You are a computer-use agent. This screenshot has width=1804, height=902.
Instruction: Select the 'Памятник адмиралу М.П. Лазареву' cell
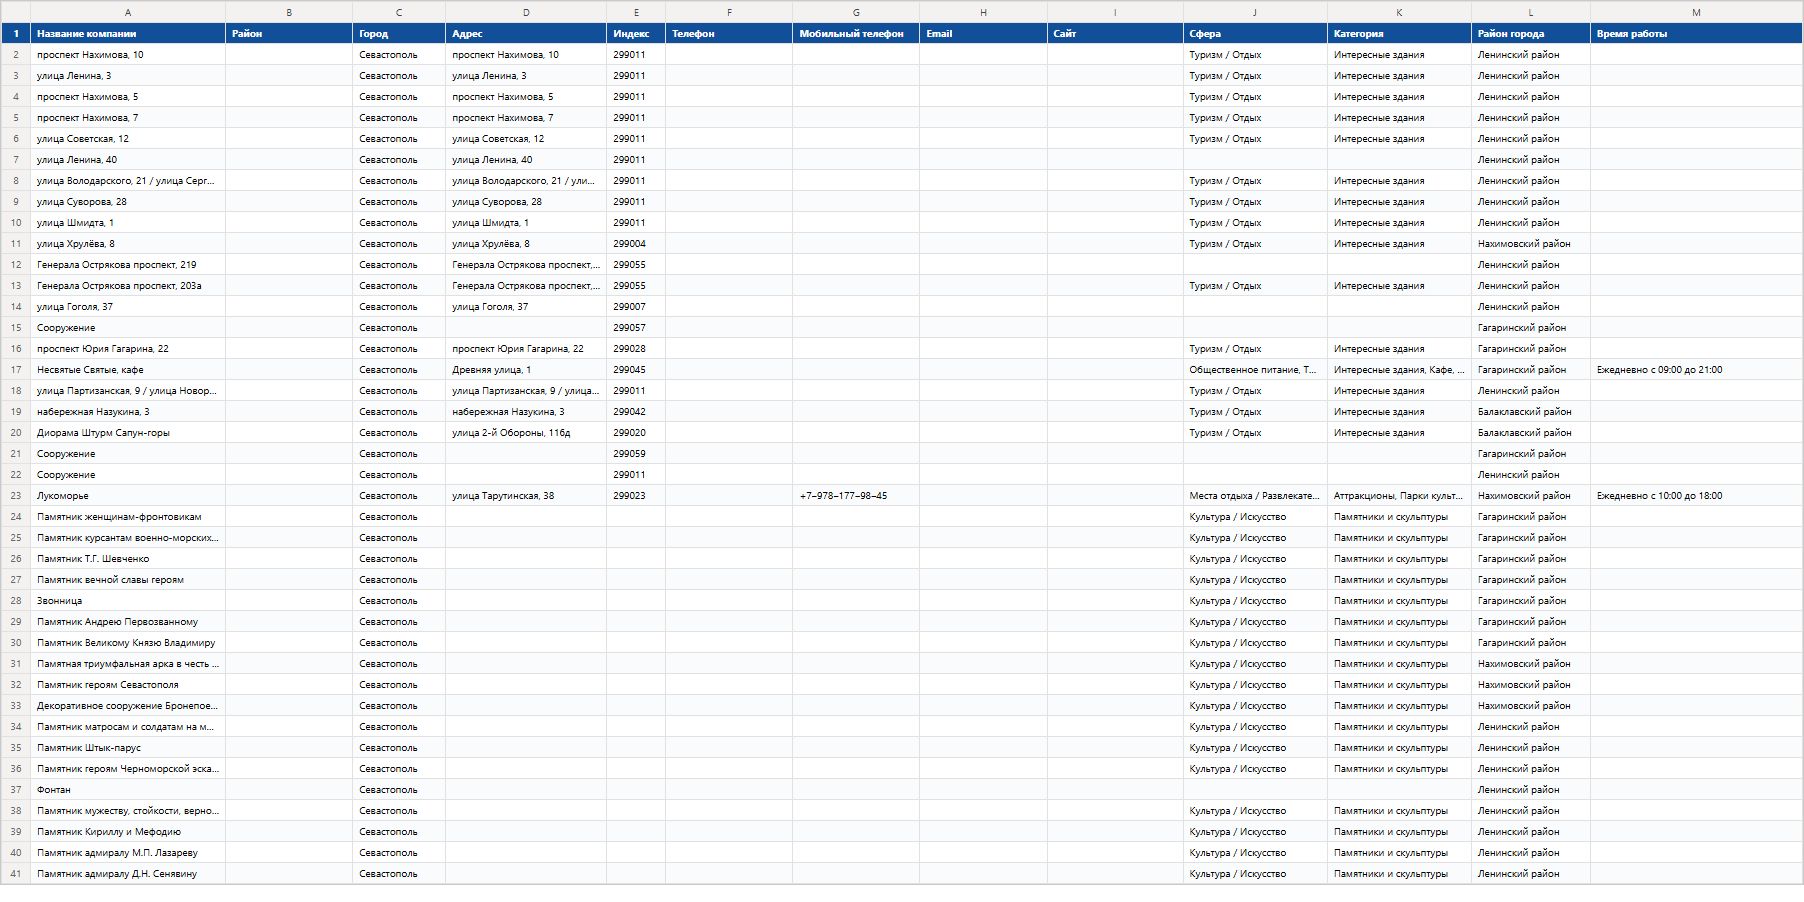tap(128, 853)
